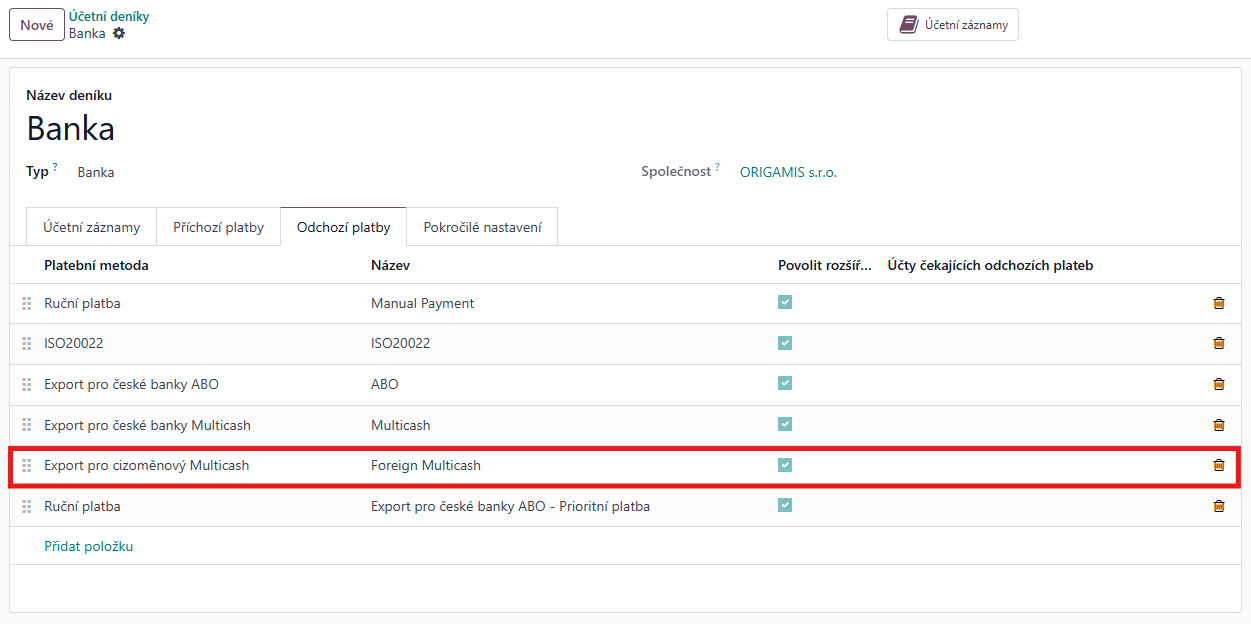The width and height of the screenshot is (1251, 624).
Task: Click drag handle of Export pro české banky ABO
Action: click(x=27, y=384)
